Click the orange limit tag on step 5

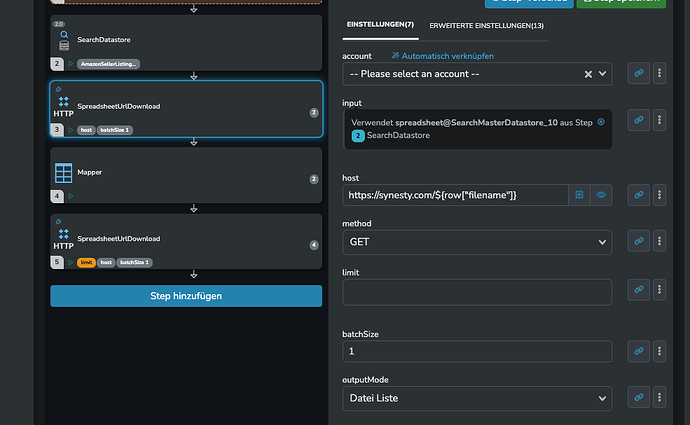click(86, 262)
